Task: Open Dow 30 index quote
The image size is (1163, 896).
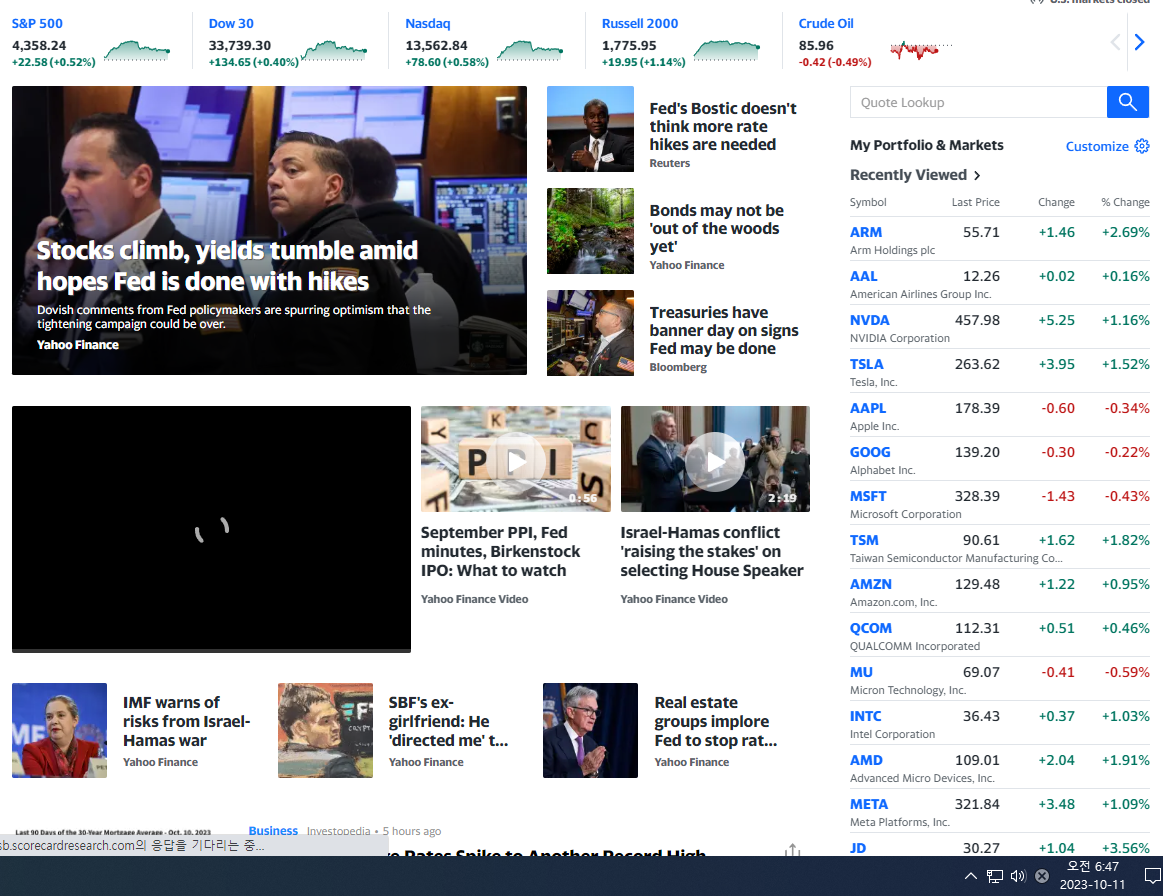Action: point(231,24)
